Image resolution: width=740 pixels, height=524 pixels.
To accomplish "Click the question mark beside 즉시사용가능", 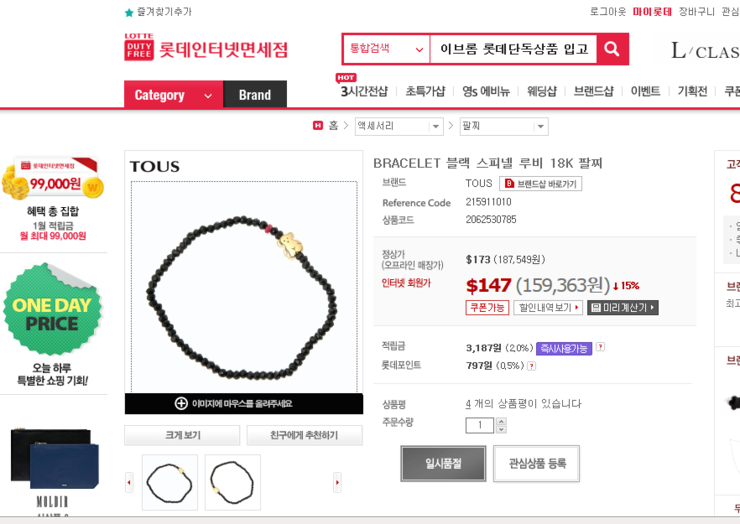I will [x=600, y=347].
